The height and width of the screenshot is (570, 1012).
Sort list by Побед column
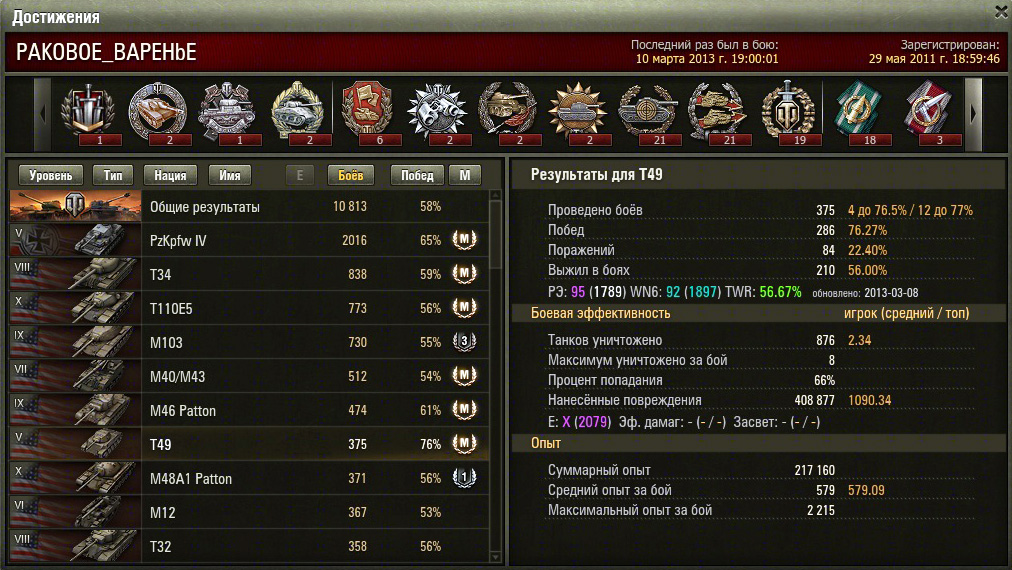(x=417, y=175)
